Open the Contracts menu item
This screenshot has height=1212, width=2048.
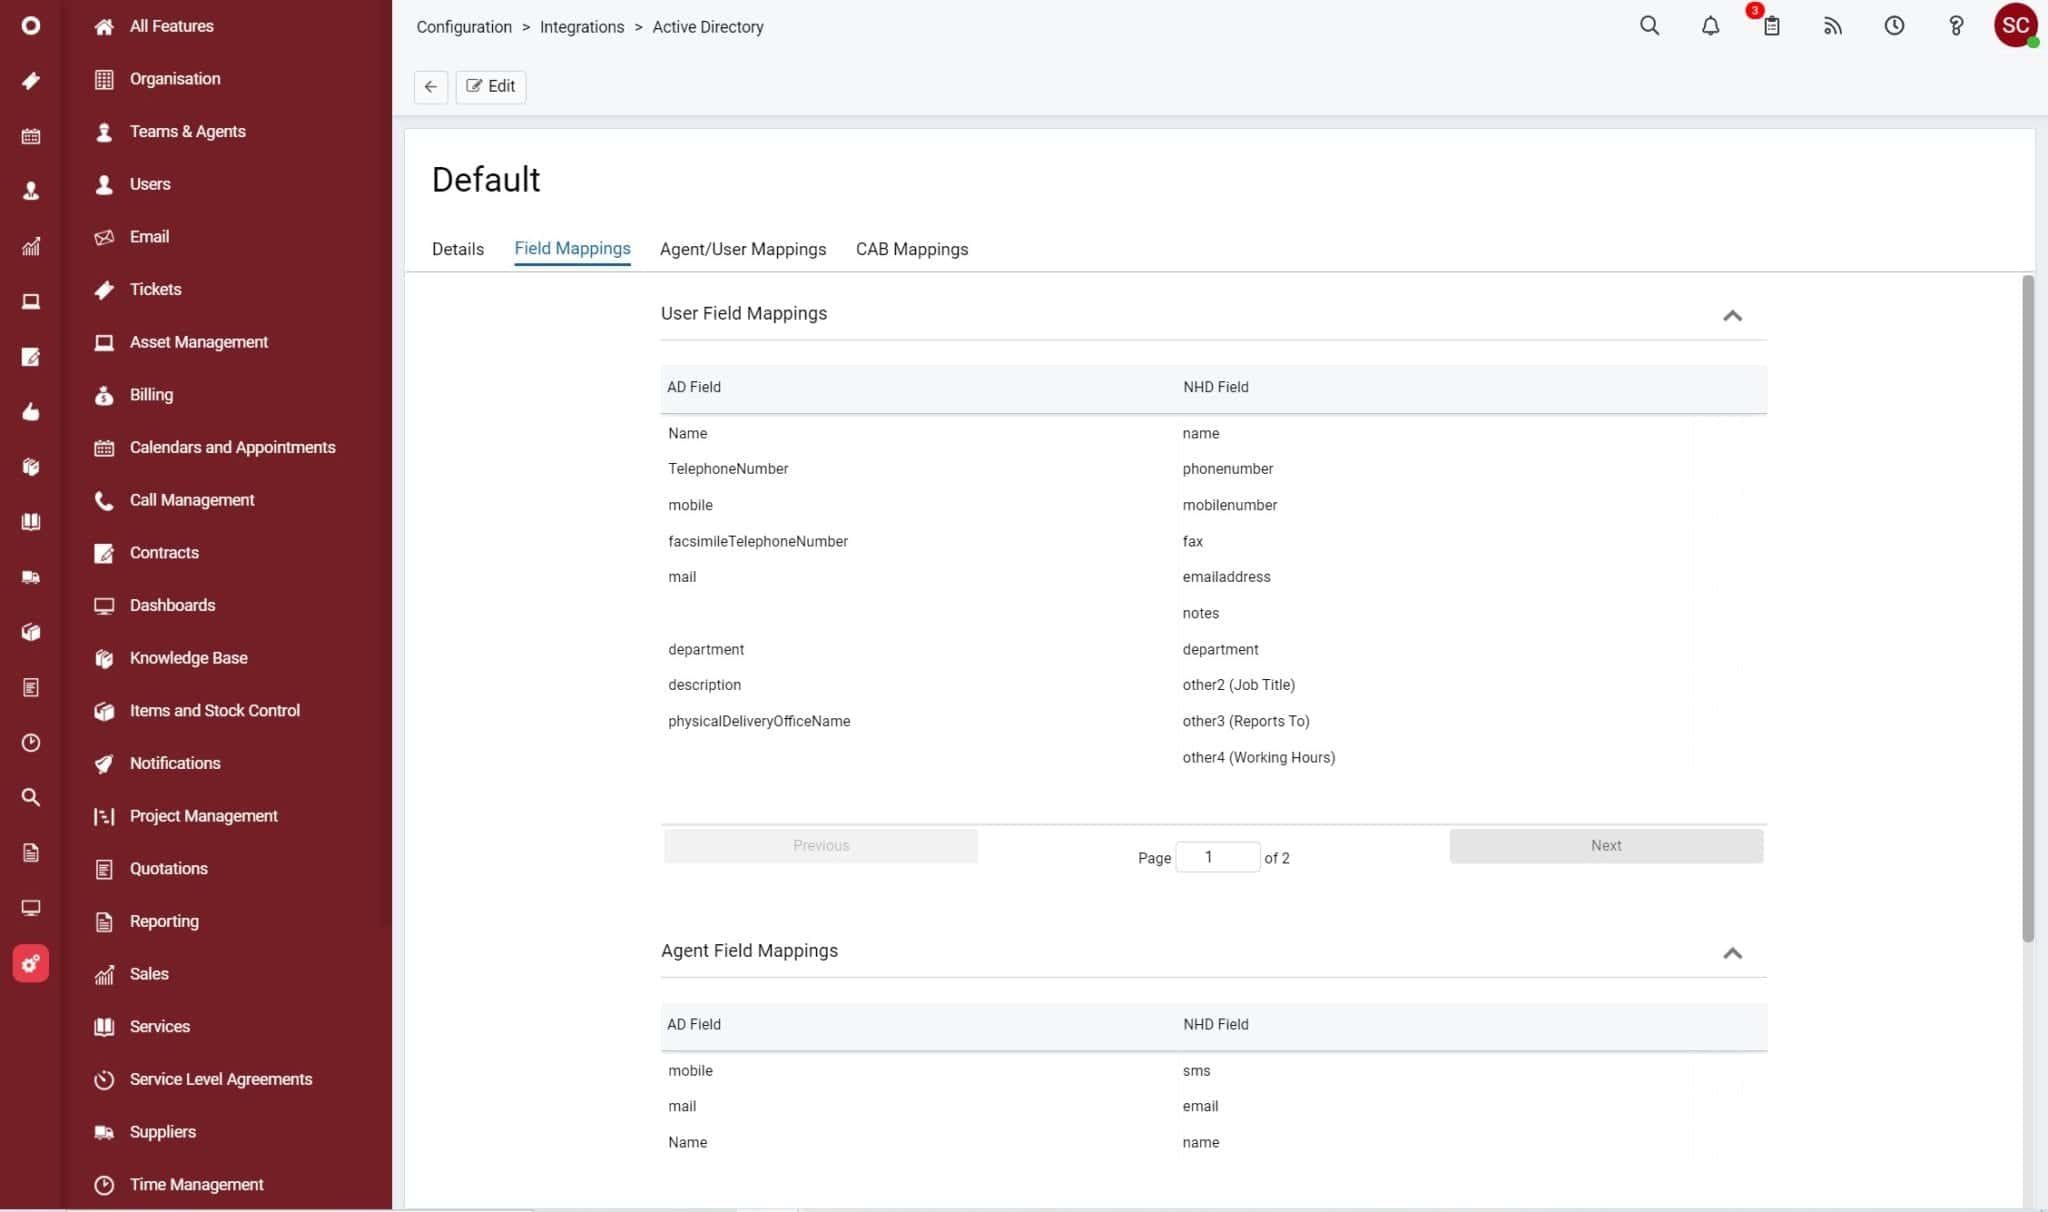coord(164,553)
